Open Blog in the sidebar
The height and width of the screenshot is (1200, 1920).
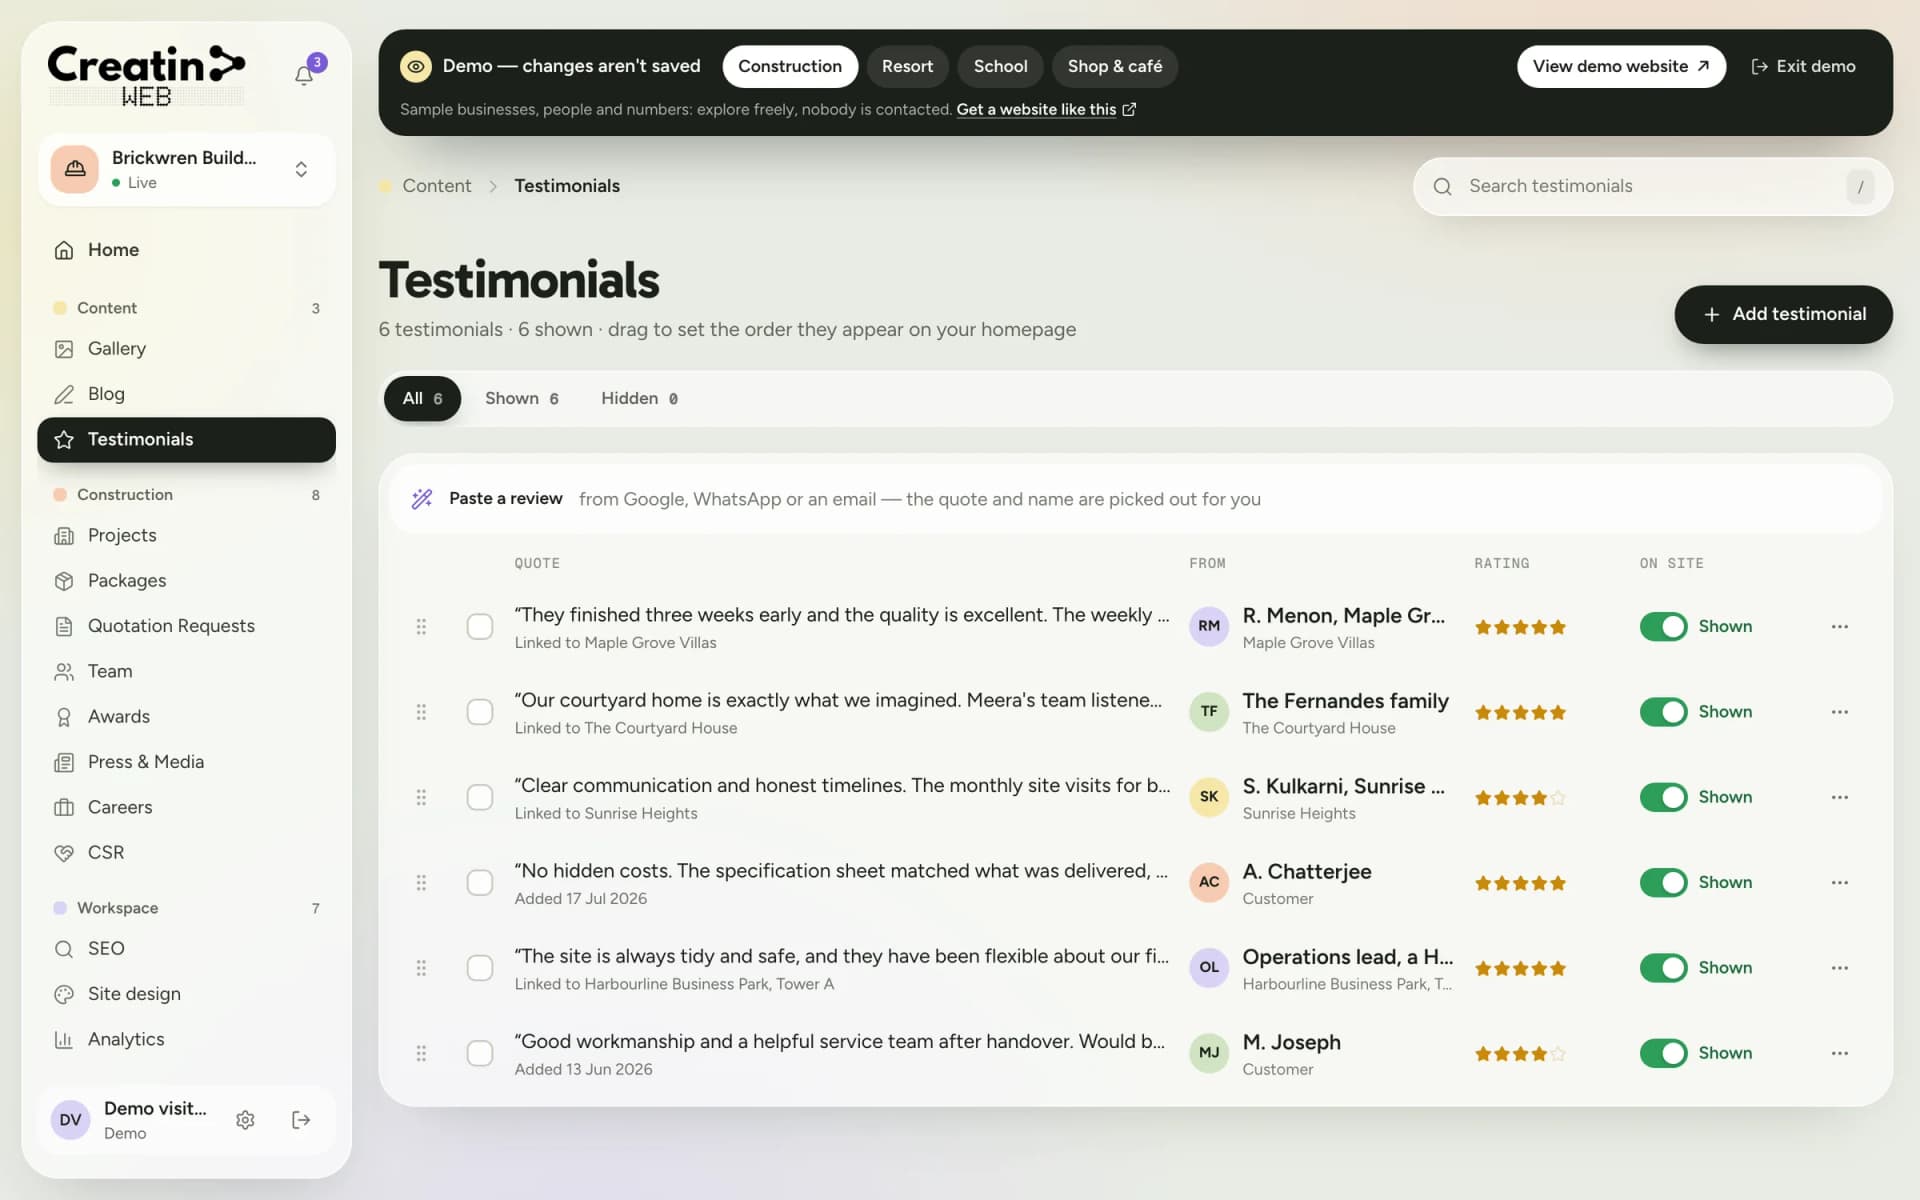tap(186, 394)
